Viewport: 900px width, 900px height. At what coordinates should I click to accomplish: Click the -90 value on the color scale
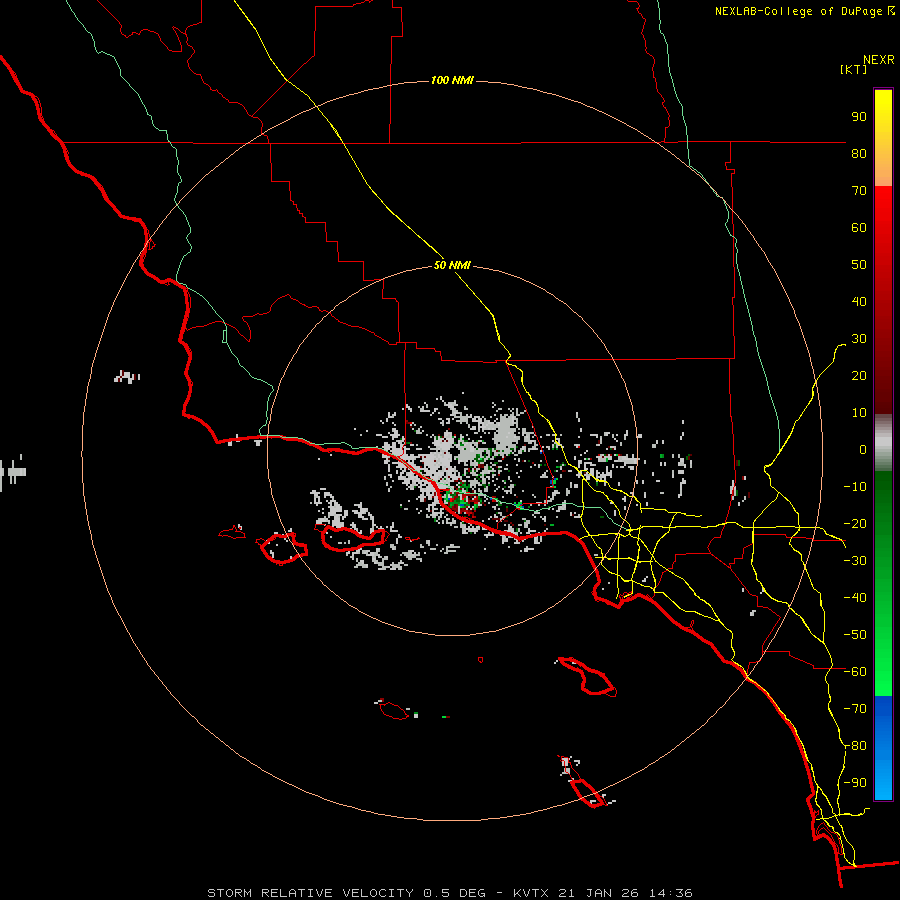(855, 783)
